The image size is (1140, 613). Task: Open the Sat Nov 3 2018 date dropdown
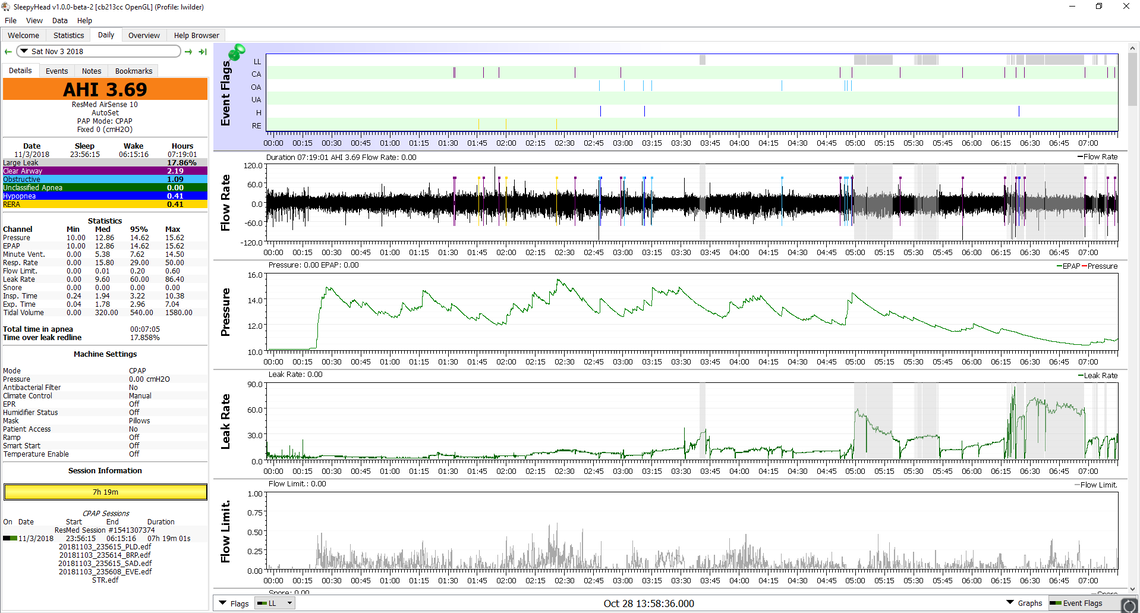coord(98,51)
